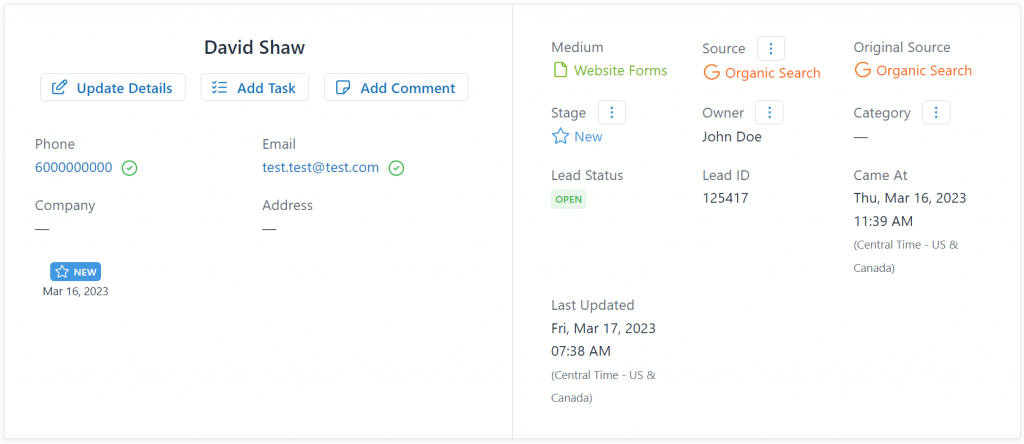1024x444 pixels.
Task: Click phone number 6000000000 link
Action: pos(74,167)
